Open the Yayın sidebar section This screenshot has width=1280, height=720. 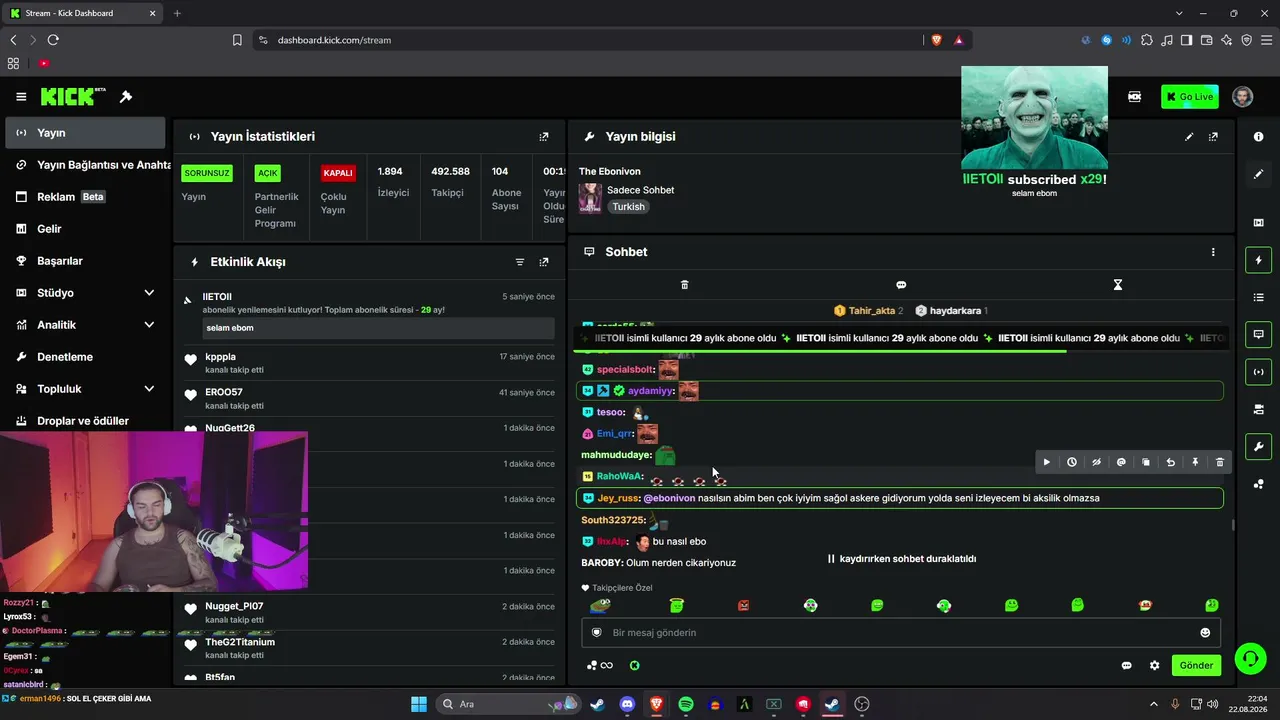pyautogui.click(x=84, y=133)
